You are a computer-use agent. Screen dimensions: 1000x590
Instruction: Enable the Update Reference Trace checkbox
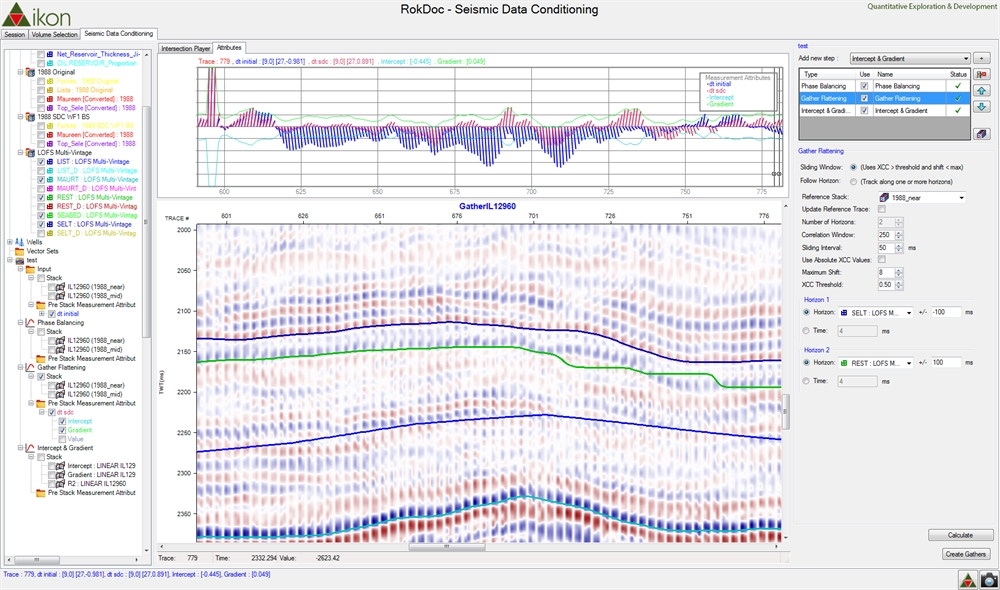pos(881,209)
